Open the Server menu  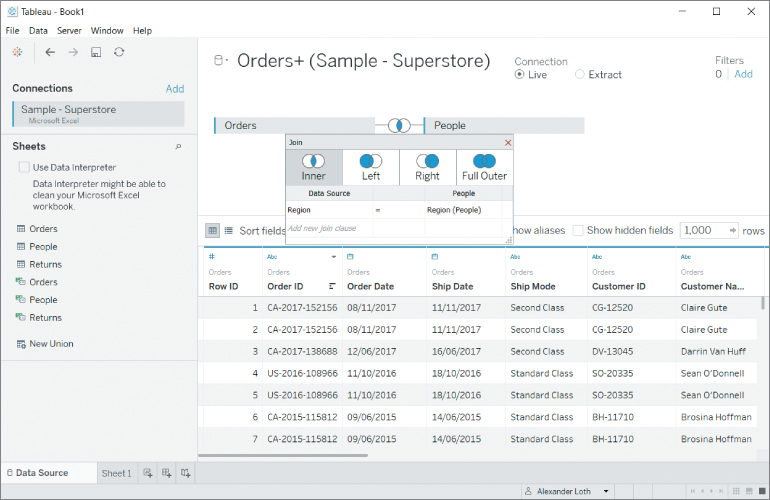69,30
